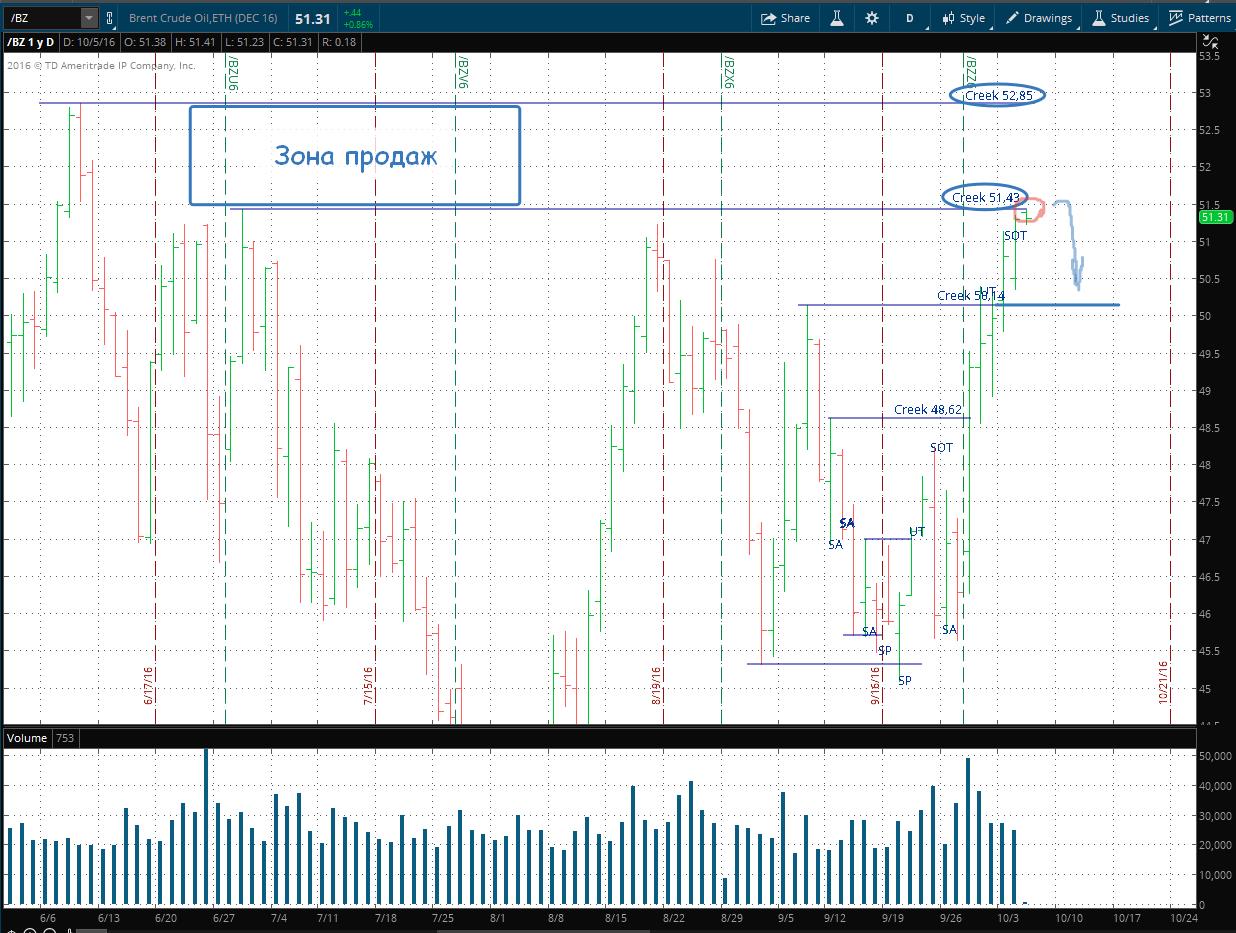The height and width of the screenshot is (933, 1236).
Task: Click the 50,000 level on the volume axis
Action: [1215, 757]
